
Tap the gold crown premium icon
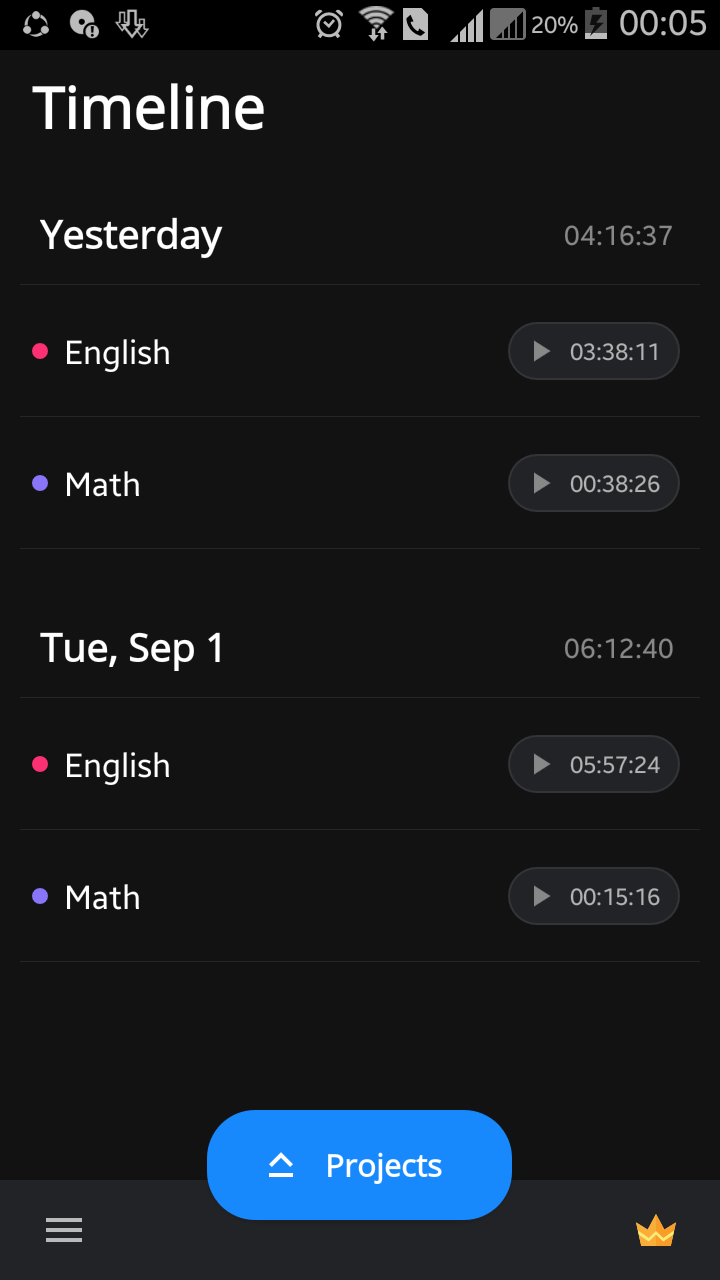(656, 1231)
